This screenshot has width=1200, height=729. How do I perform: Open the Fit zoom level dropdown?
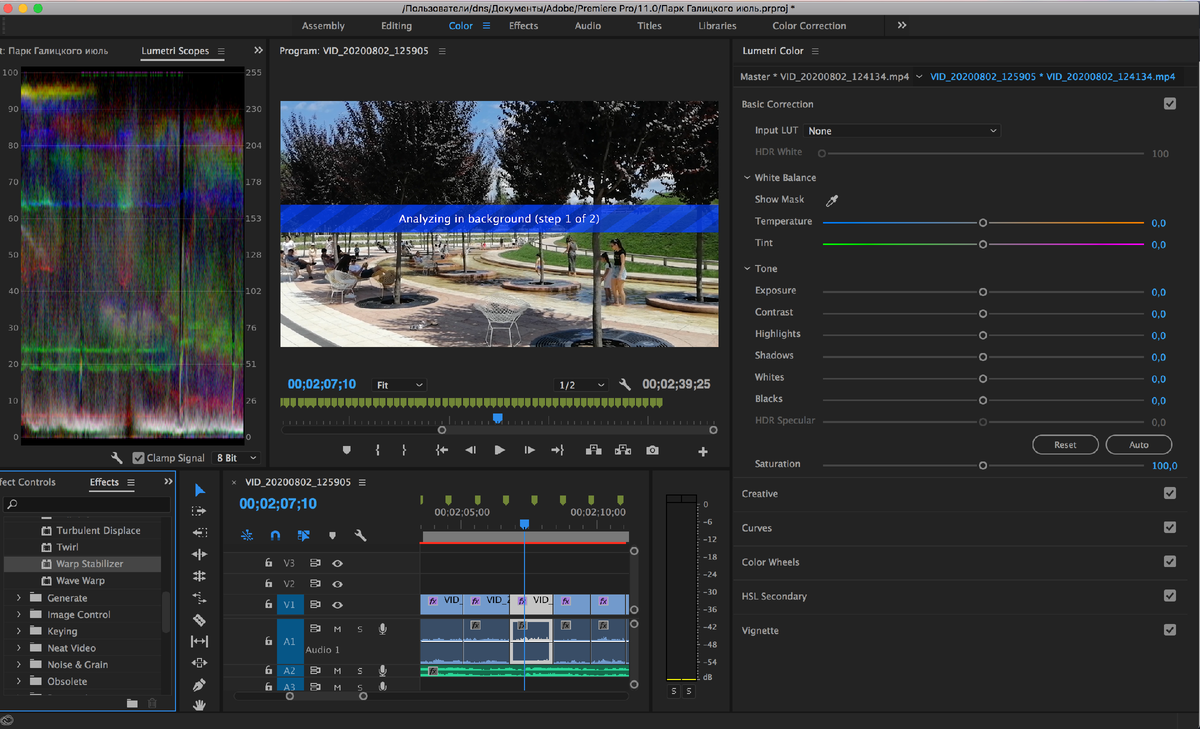click(399, 385)
